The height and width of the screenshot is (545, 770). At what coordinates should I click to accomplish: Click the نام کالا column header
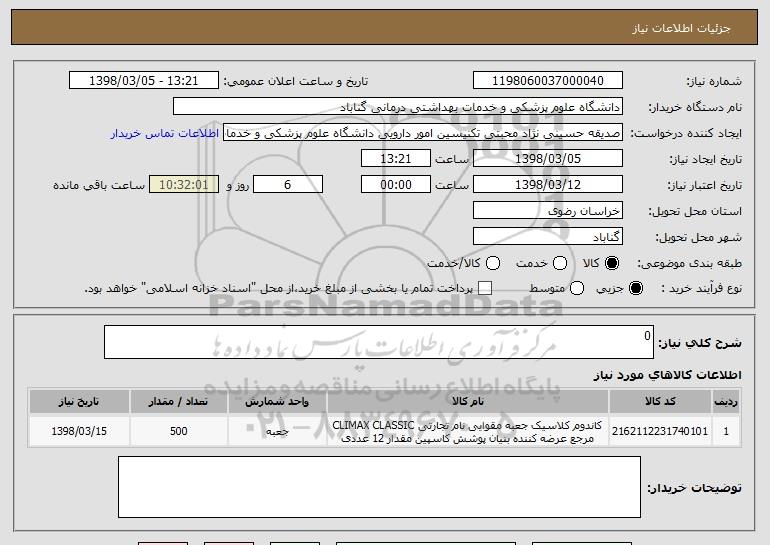click(468, 402)
